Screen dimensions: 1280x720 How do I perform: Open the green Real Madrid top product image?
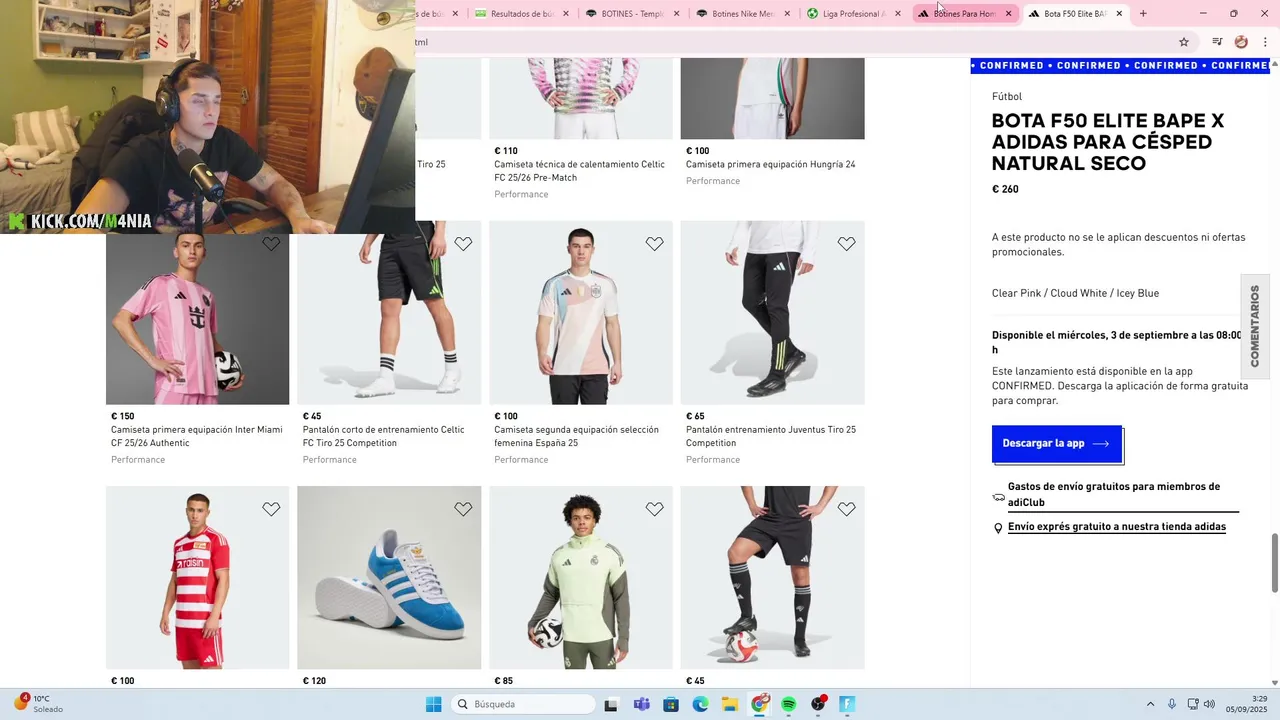tap(581, 577)
